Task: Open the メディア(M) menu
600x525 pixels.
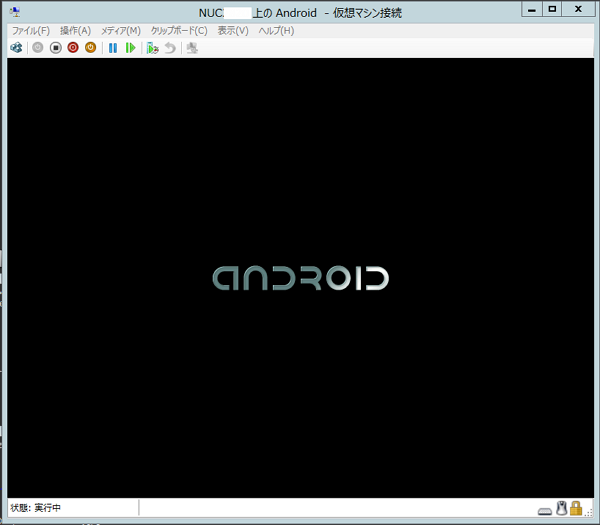Action: (121, 31)
